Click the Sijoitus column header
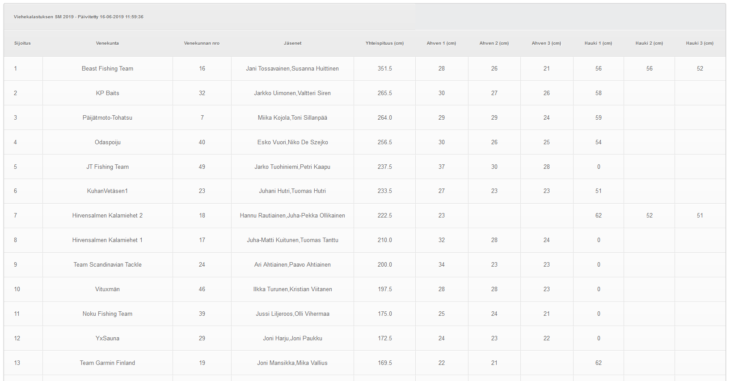Image resolution: width=730 pixels, height=381 pixels. [x=22, y=43]
